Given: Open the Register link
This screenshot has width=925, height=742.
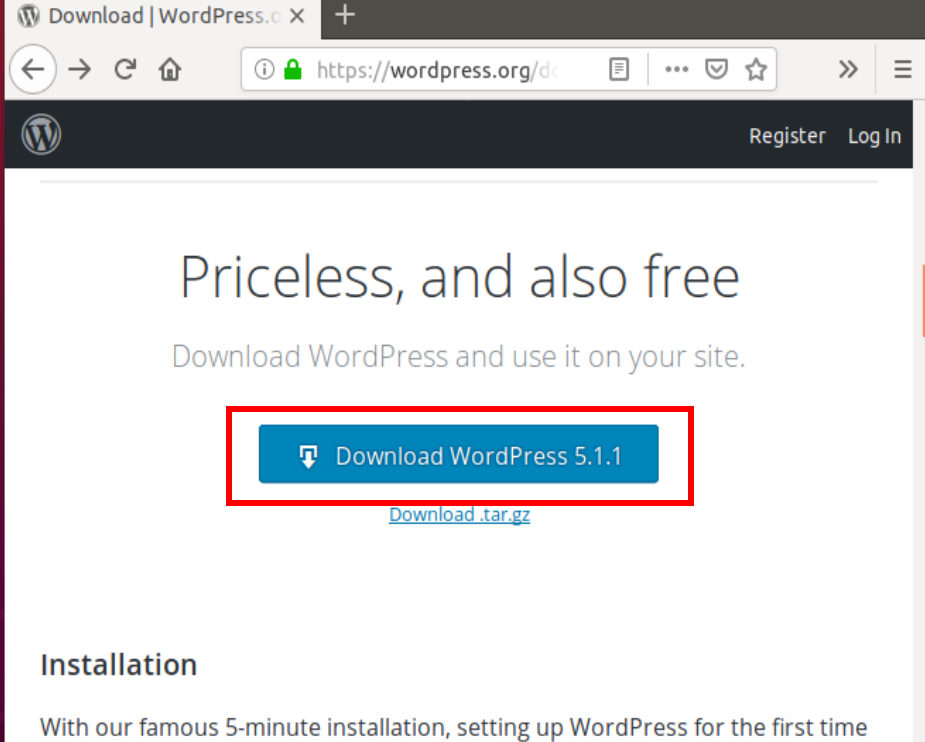Looking at the screenshot, I should pos(787,136).
